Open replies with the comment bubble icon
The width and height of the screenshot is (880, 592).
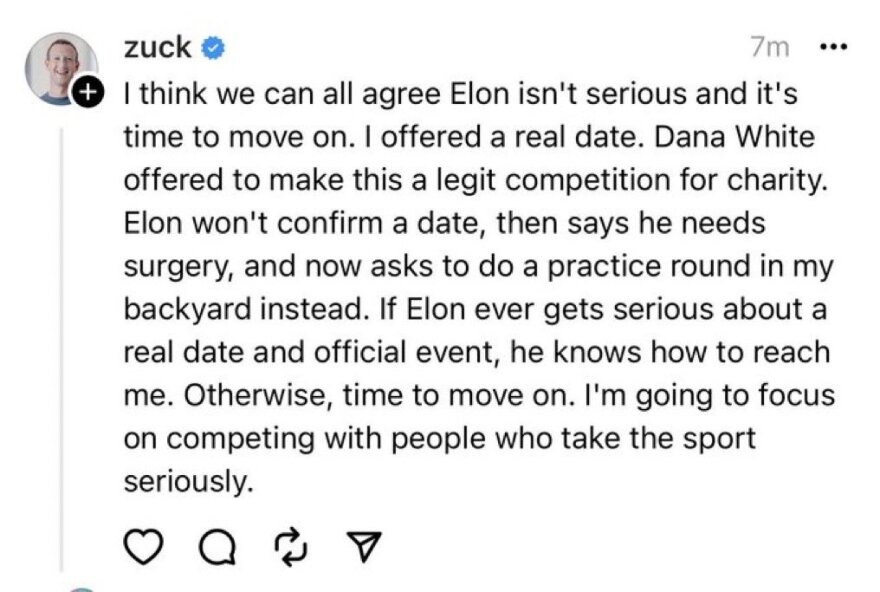pyautogui.click(x=215, y=546)
